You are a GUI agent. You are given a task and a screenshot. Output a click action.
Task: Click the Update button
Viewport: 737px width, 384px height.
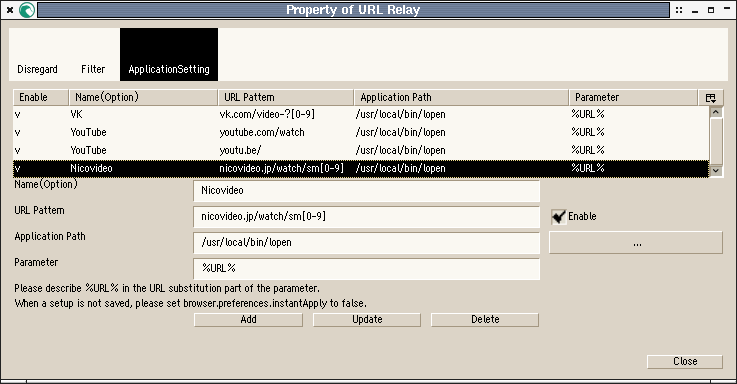[367, 320]
